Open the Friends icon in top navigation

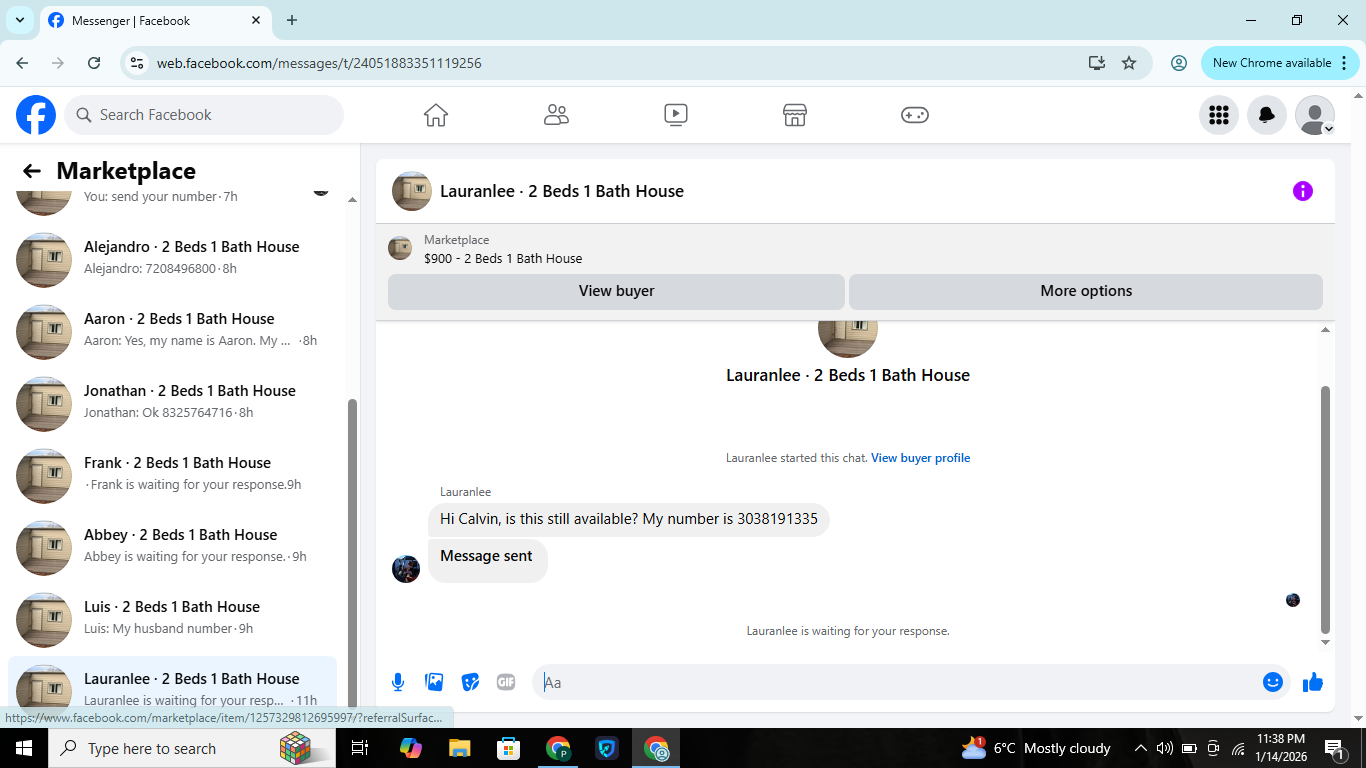click(x=556, y=115)
